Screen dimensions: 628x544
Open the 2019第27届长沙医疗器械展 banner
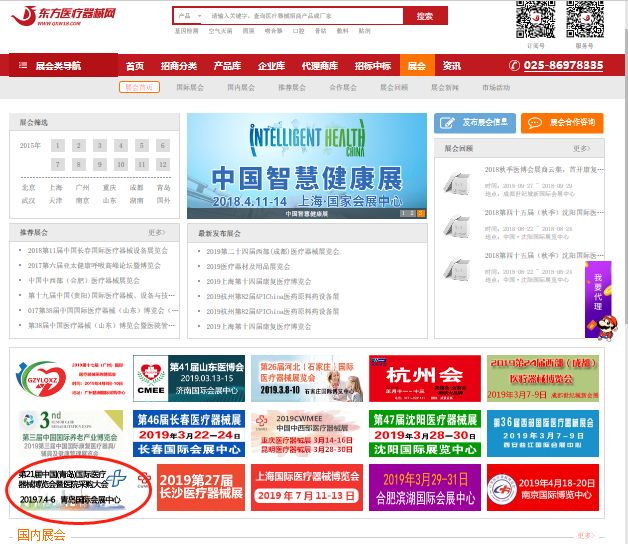pos(201,488)
